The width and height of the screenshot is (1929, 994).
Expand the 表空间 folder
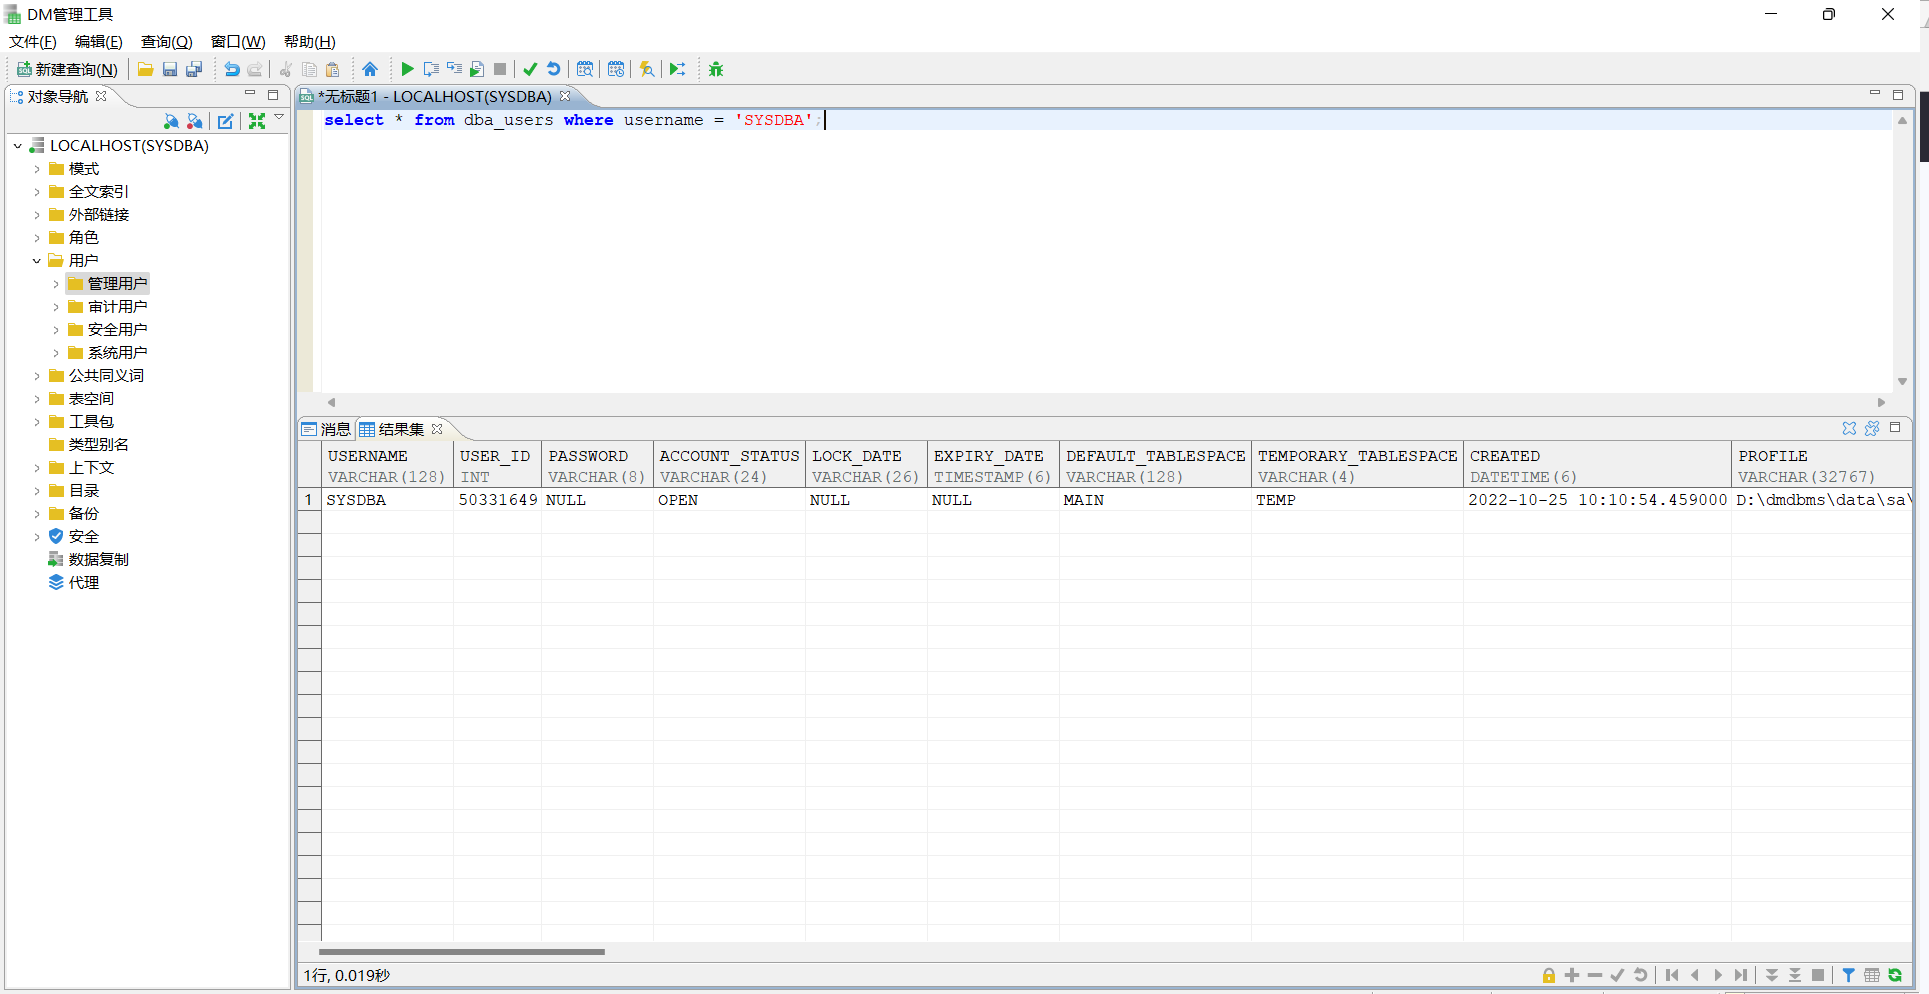tap(37, 399)
